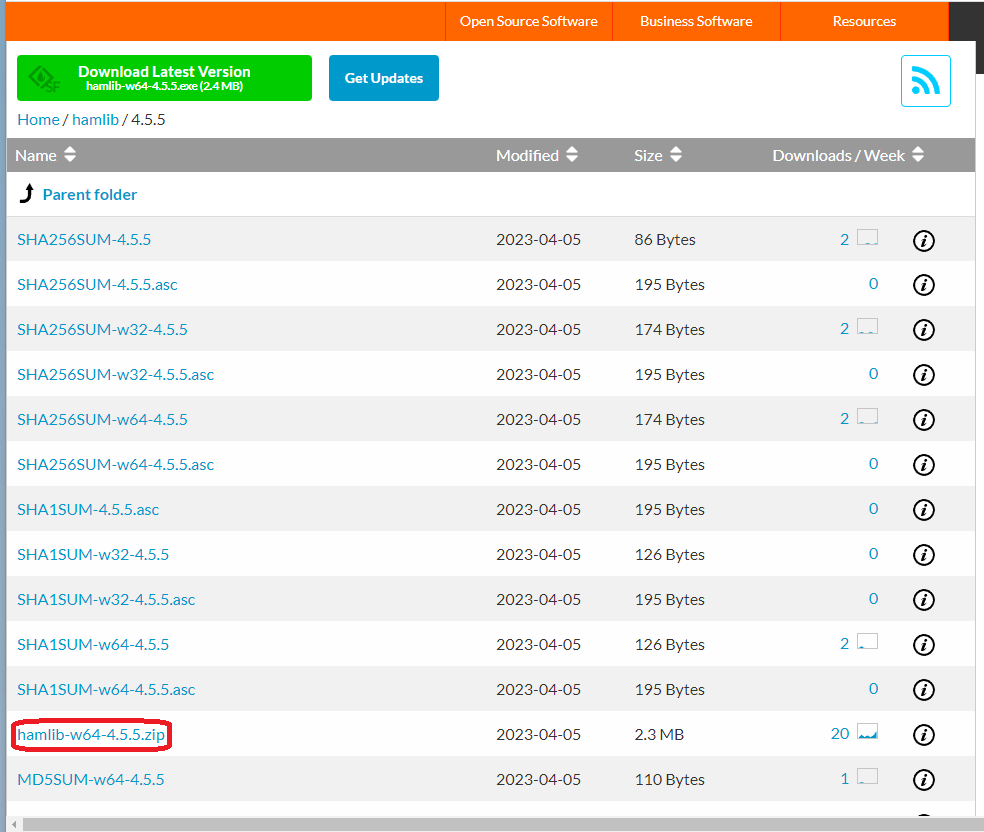Sort files by Modified date
This screenshot has height=832, width=984.
(x=537, y=155)
